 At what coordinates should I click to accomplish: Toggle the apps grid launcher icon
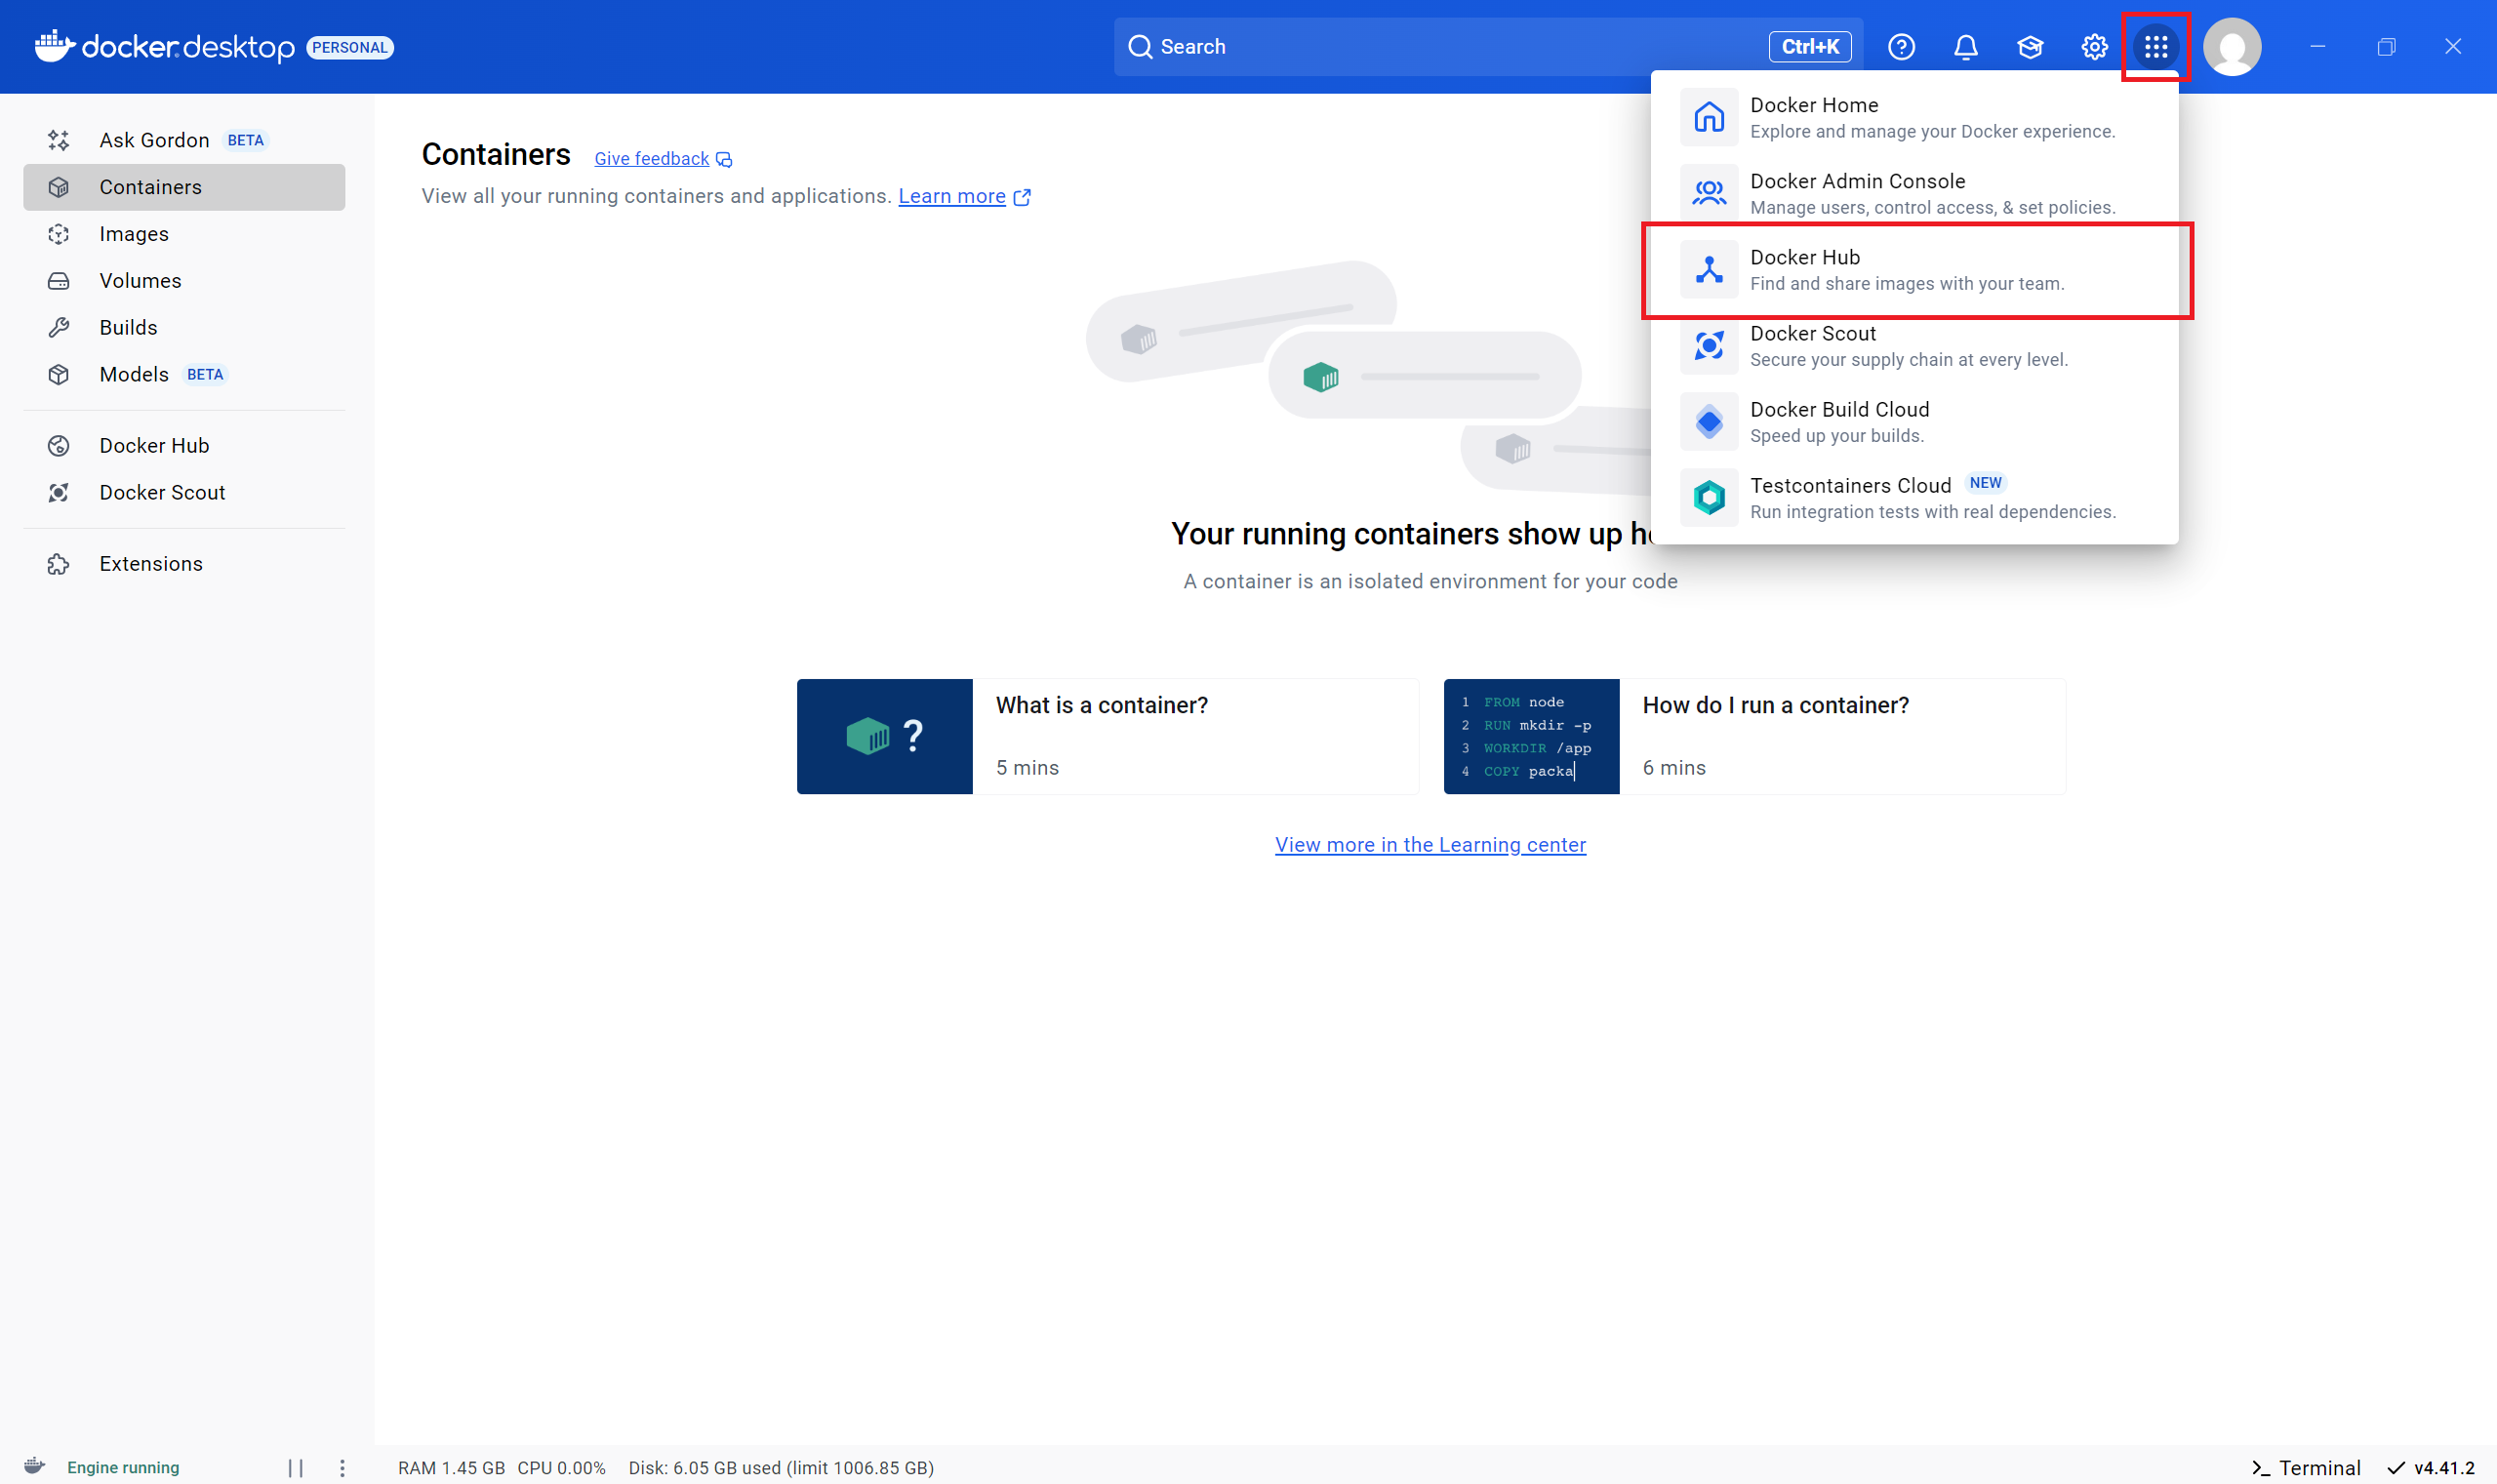tap(2155, 47)
